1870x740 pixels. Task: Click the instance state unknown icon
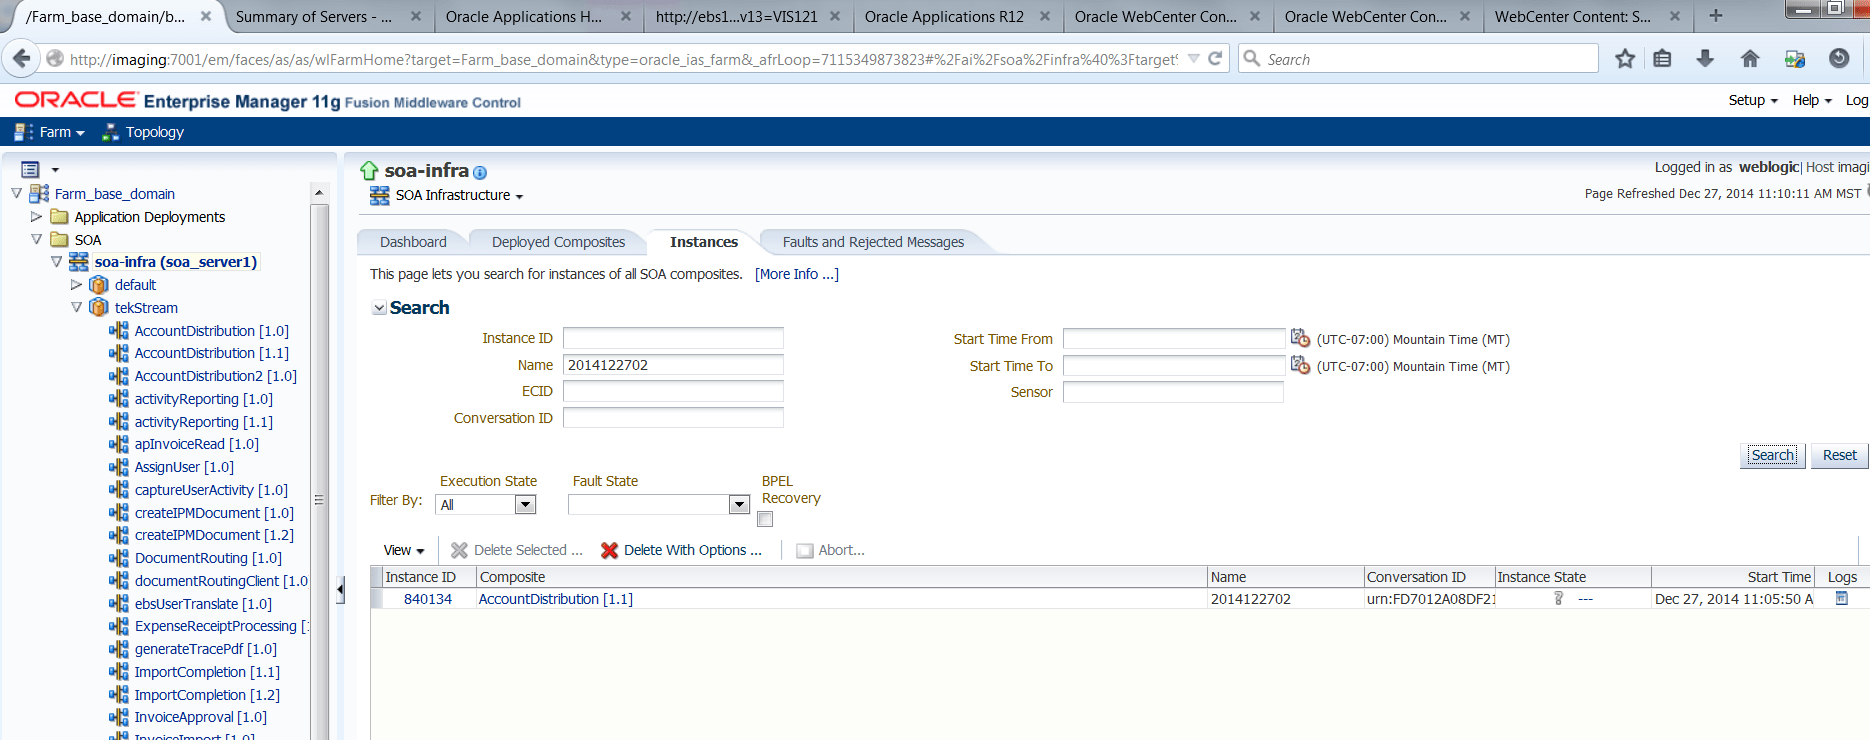1558,599
